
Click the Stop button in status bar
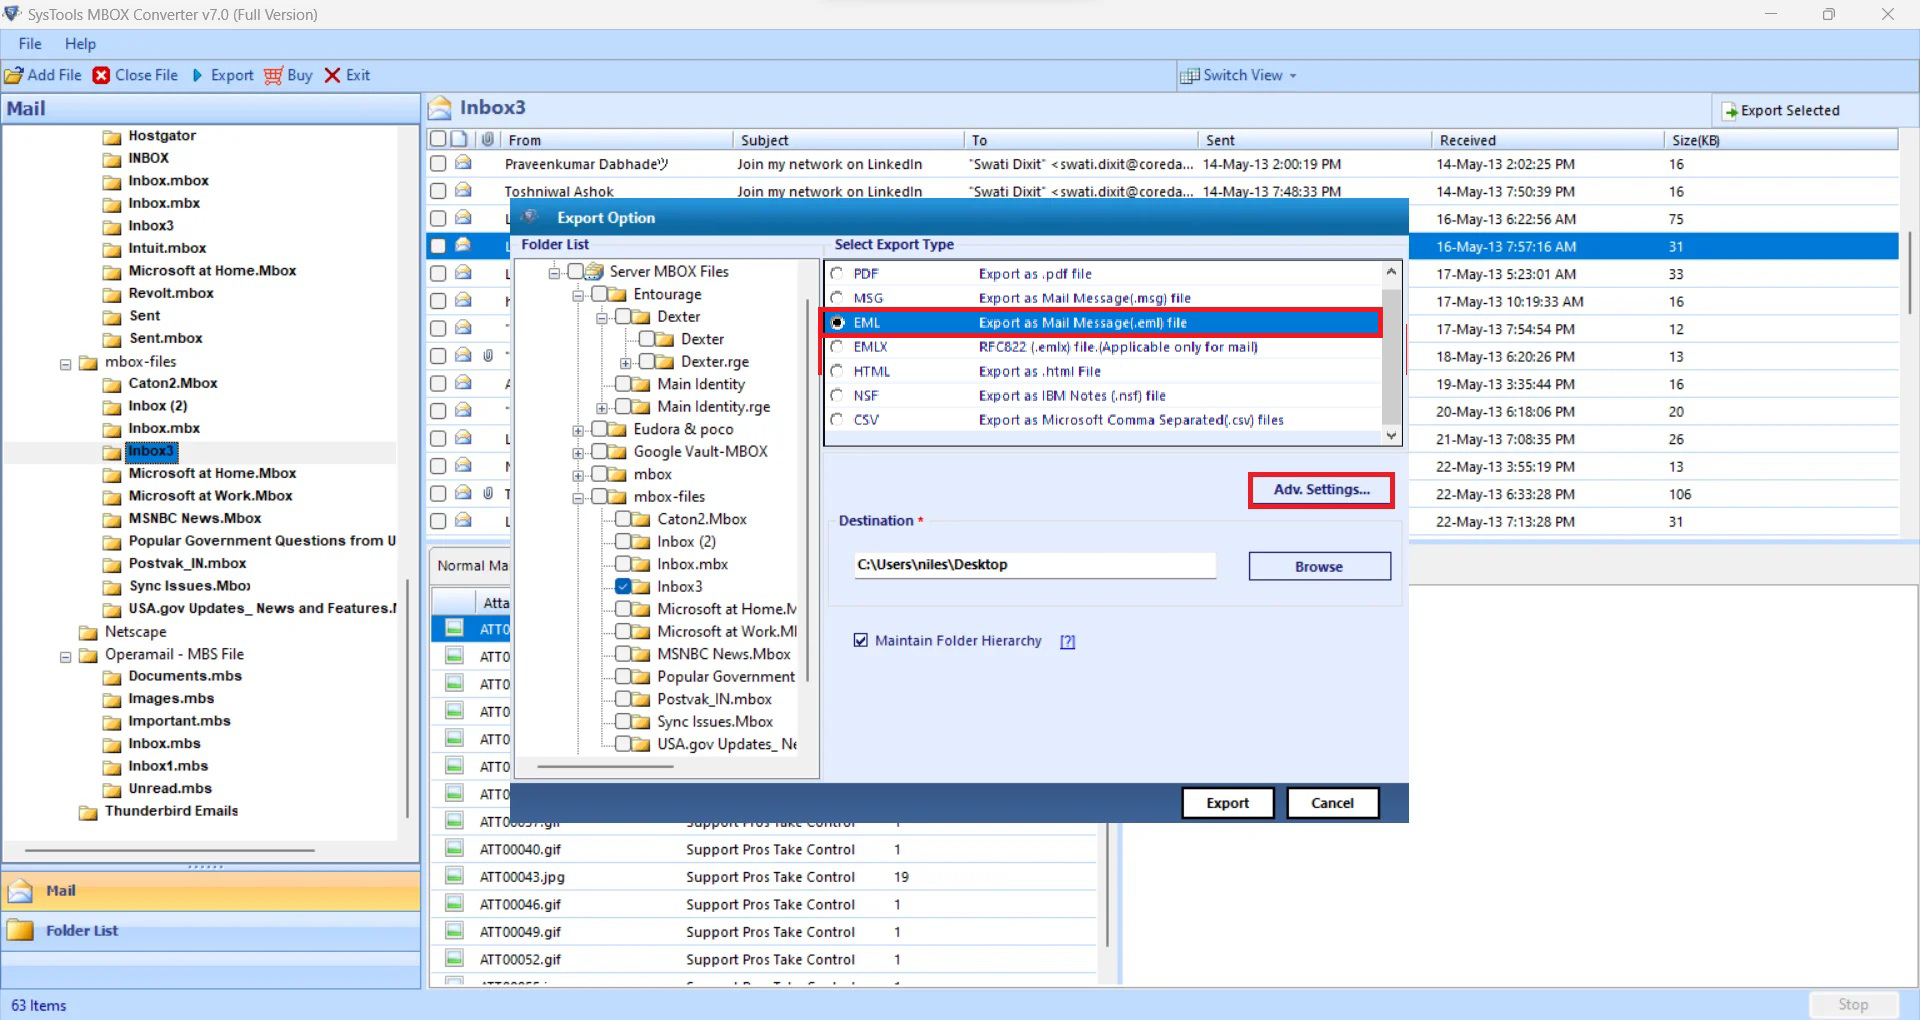click(1853, 1005)
